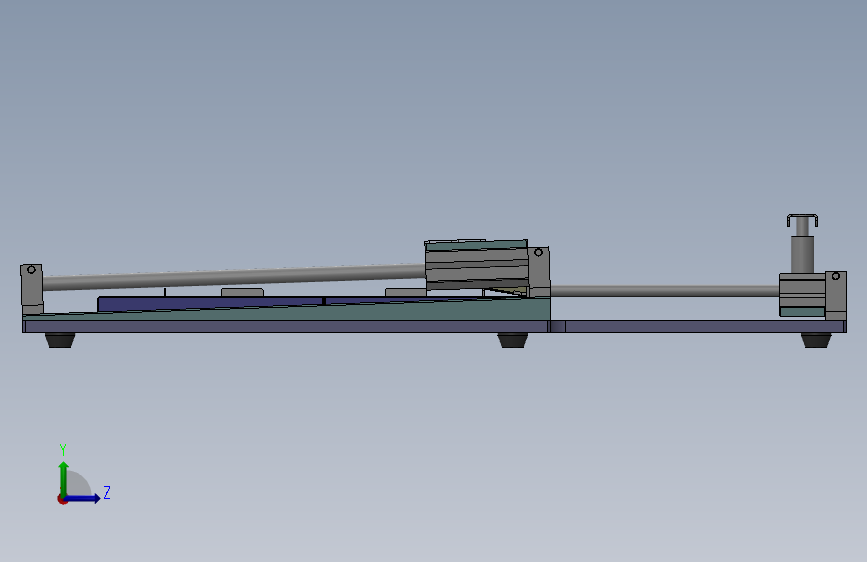Click the 'Z' axis label

(107, 492)
